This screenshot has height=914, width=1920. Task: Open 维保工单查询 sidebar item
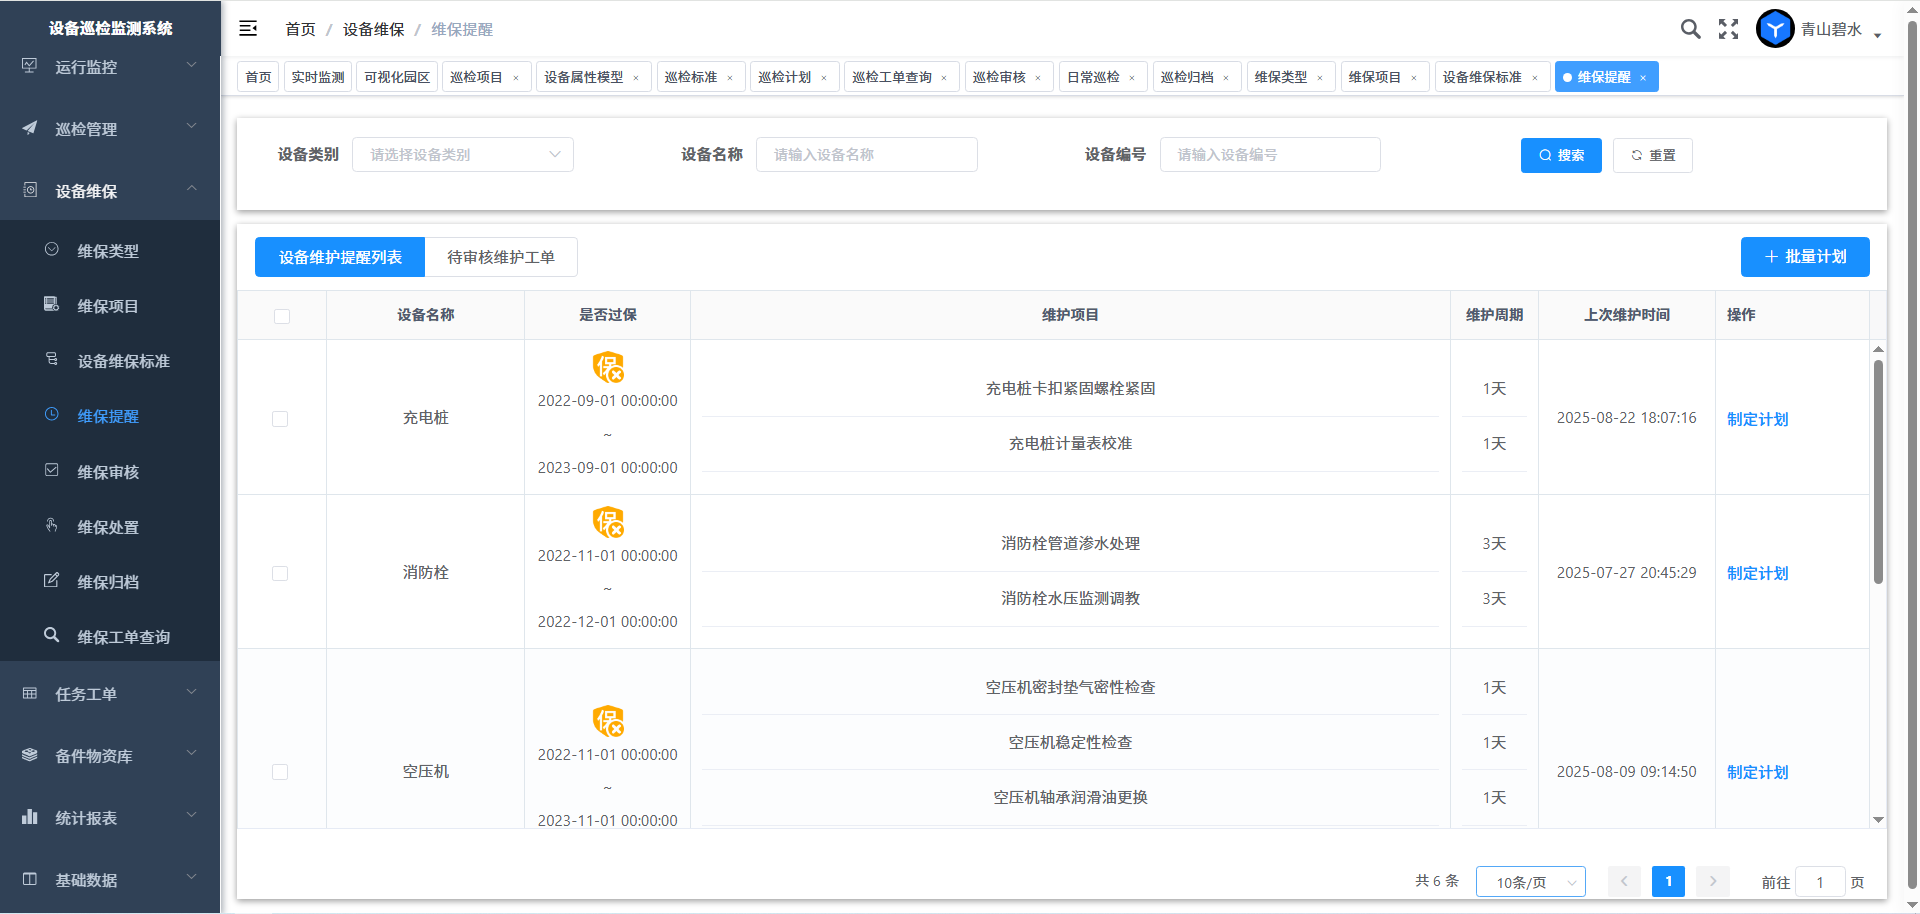coord(123,637)
